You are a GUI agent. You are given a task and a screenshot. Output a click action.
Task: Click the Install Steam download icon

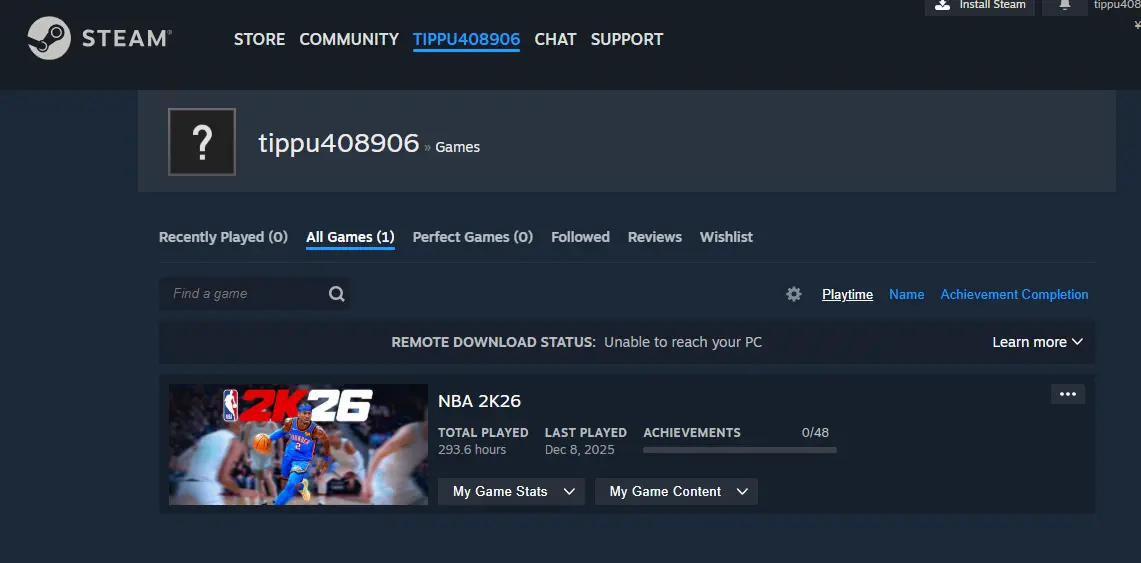(942, 5)
